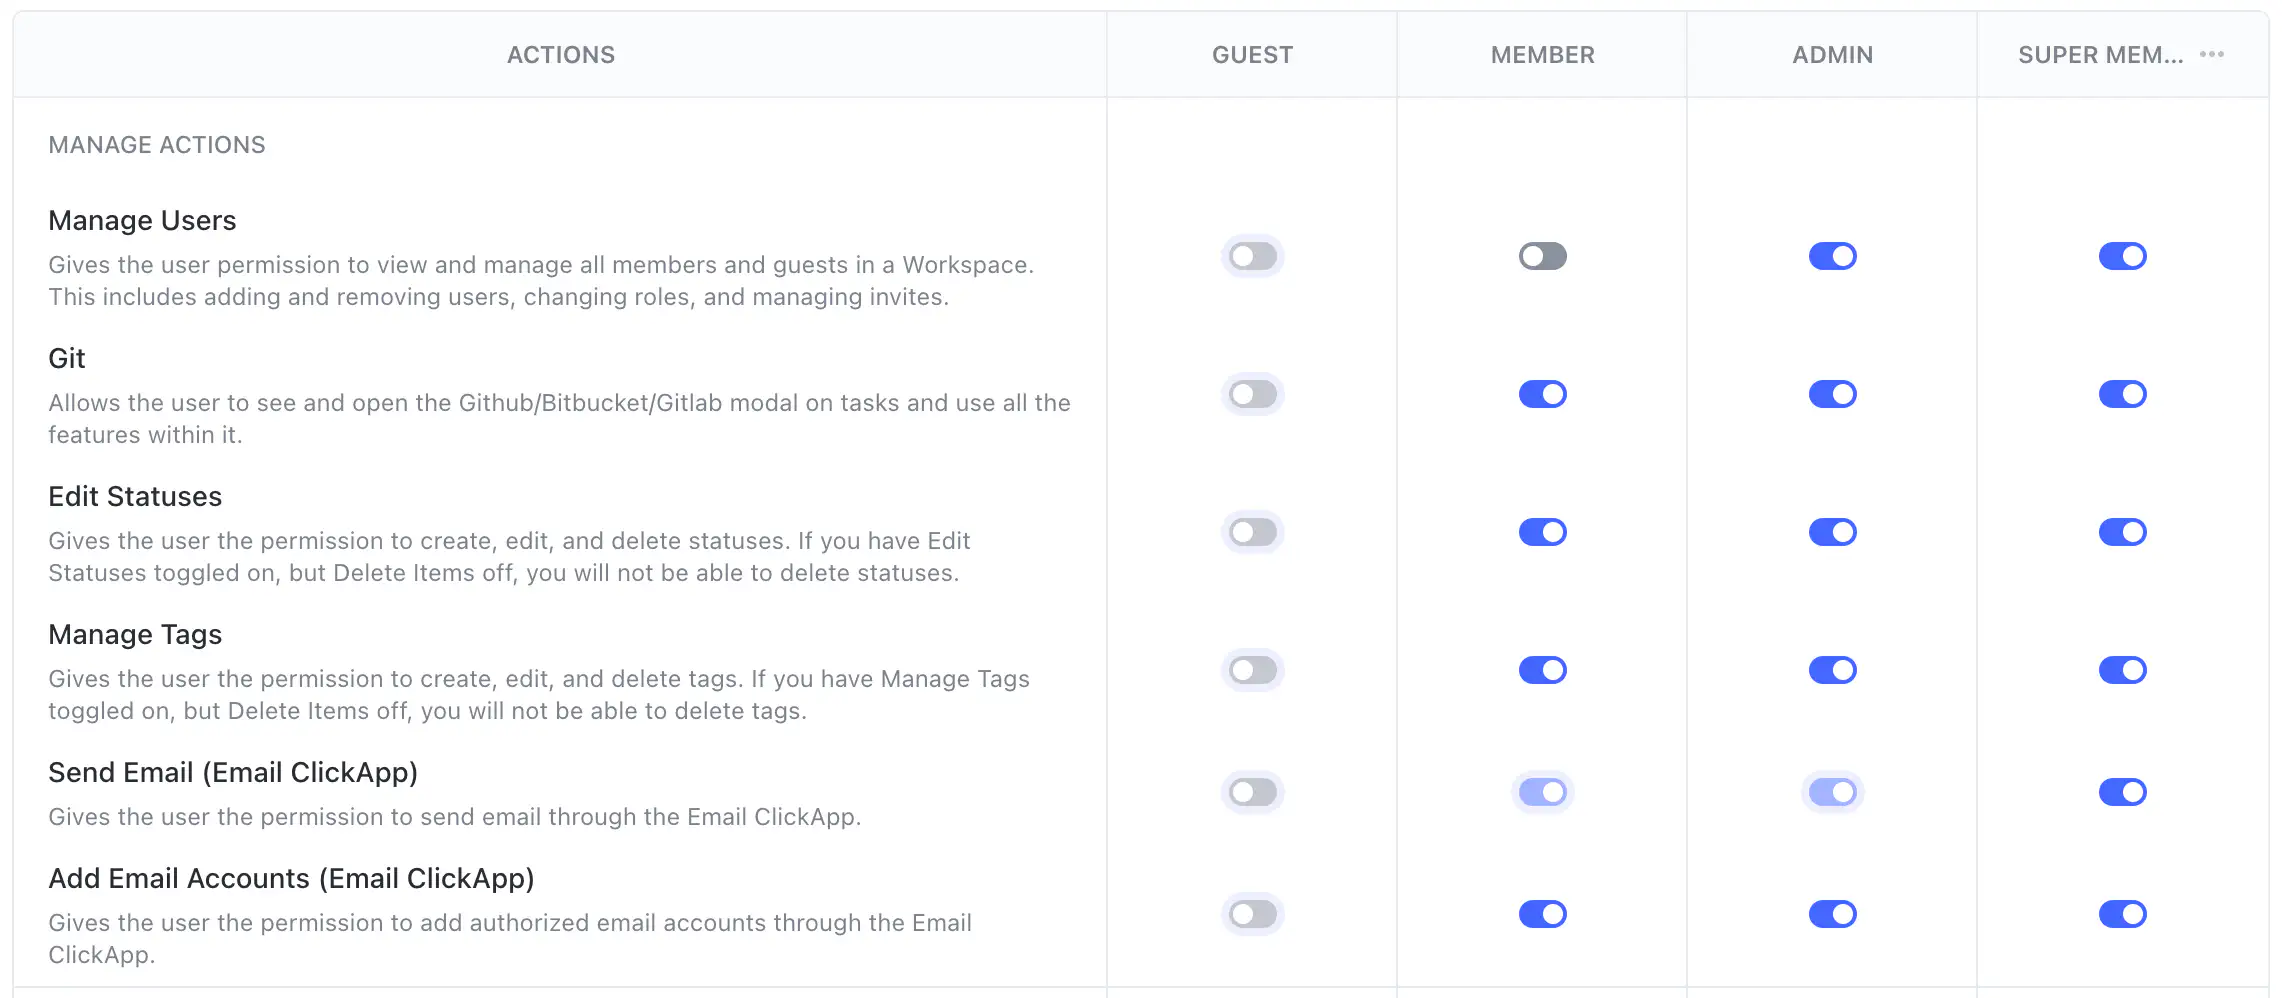The height and width of the screenshot is (998, 2282).
Task: Disable Send Email for Super Member
Action: coord(2123,792)
